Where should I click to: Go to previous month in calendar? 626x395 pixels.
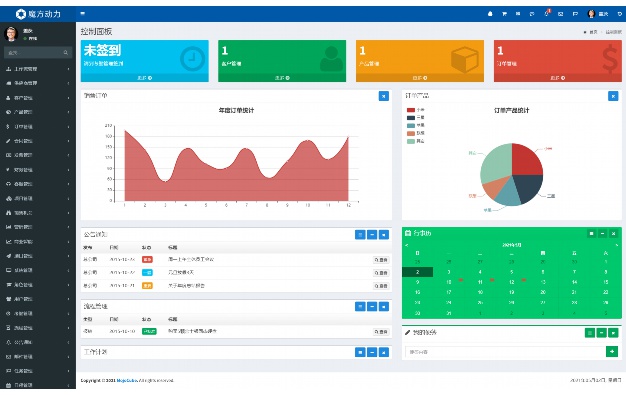(407, 245)
